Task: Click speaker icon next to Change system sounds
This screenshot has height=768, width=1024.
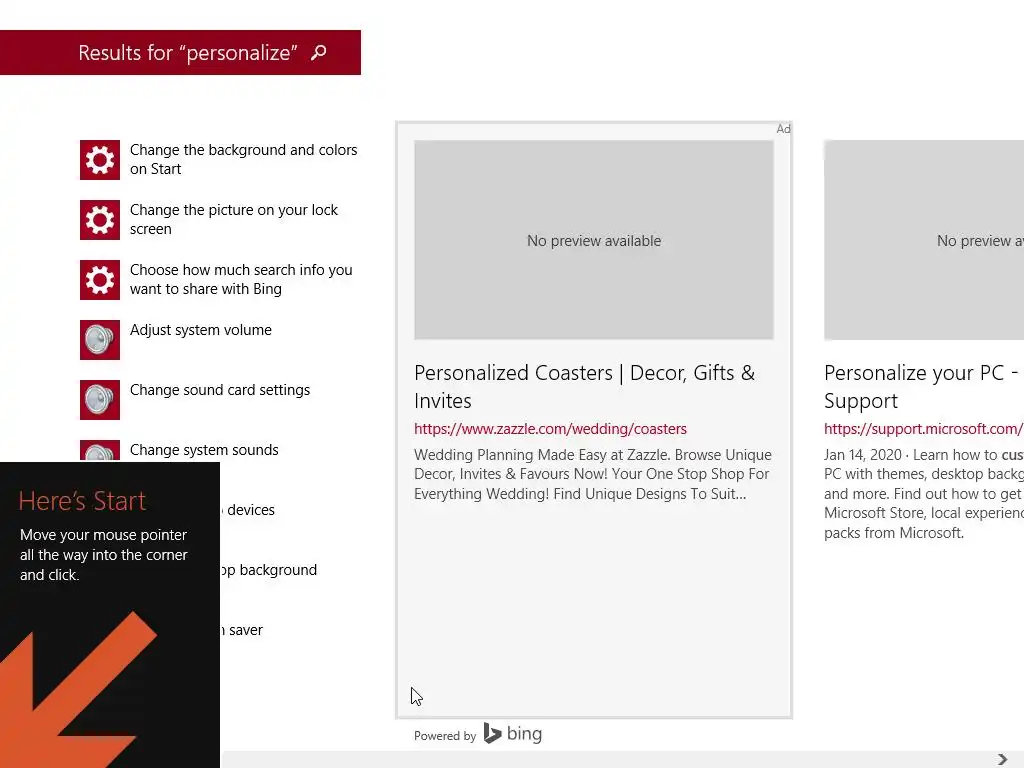Action: pyautogui.click(x=100, y=451)
